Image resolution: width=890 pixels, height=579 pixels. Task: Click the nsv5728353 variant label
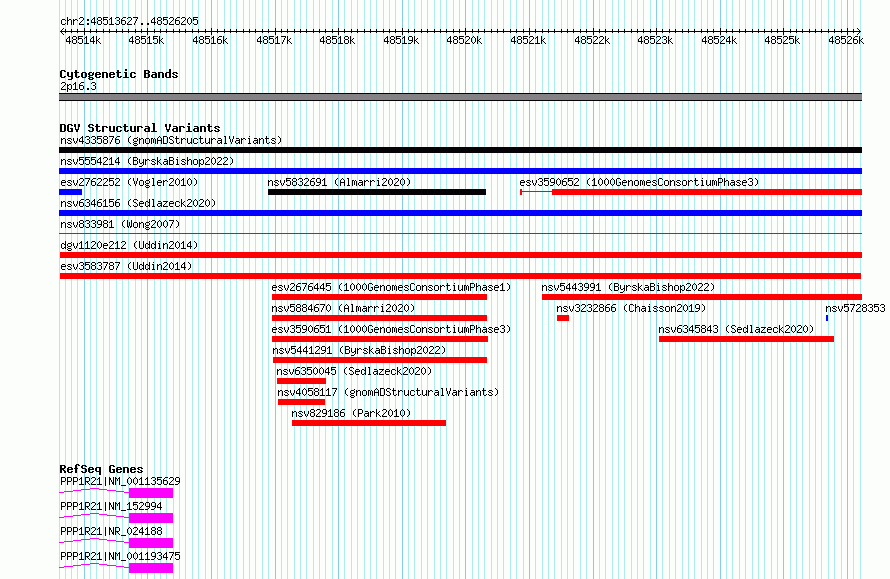point(855,308)
